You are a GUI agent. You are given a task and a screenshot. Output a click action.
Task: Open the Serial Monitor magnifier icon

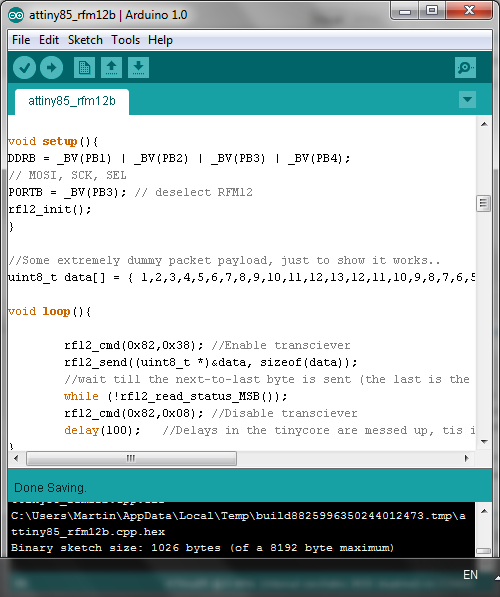click(465, 68)
